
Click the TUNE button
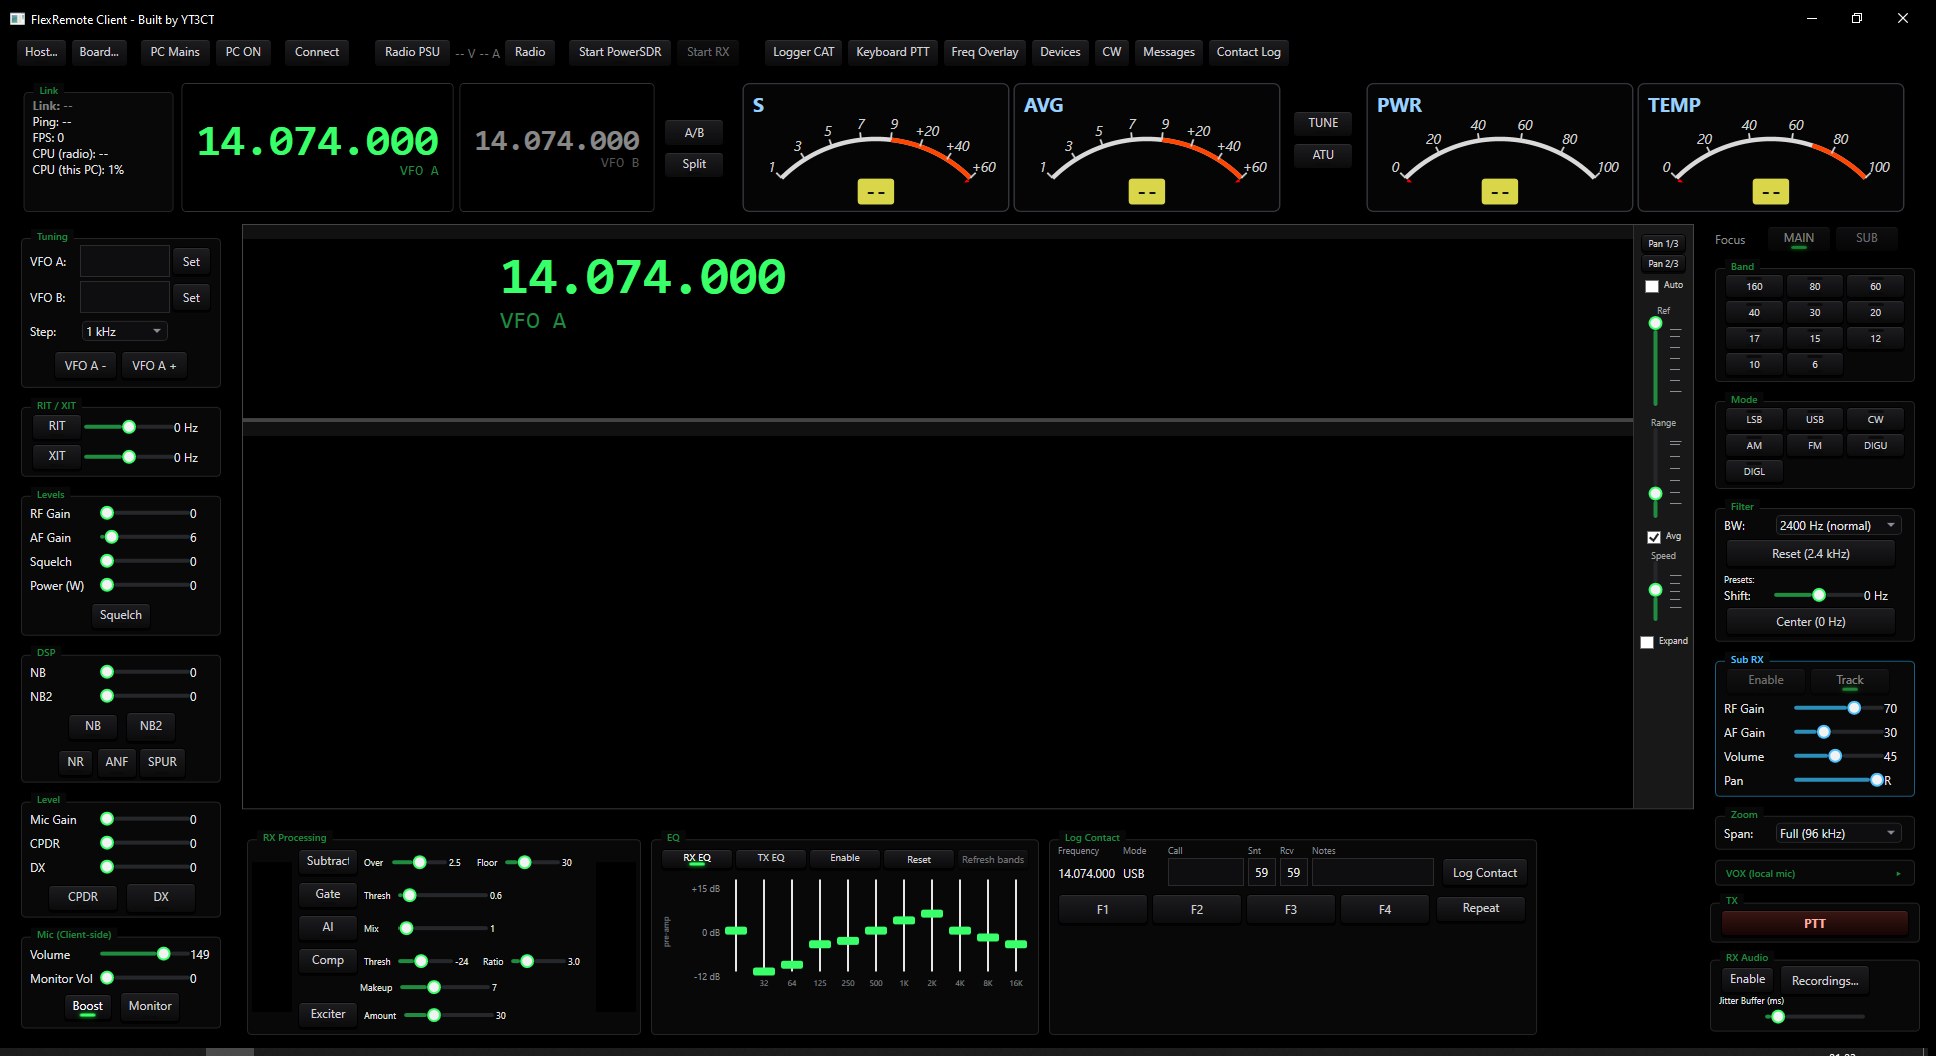point(1323,123)
